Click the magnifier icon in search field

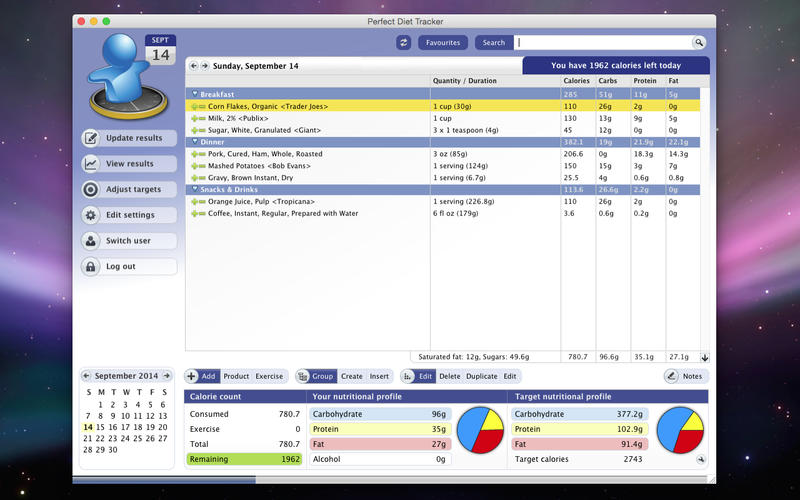[x=699, y=43]
